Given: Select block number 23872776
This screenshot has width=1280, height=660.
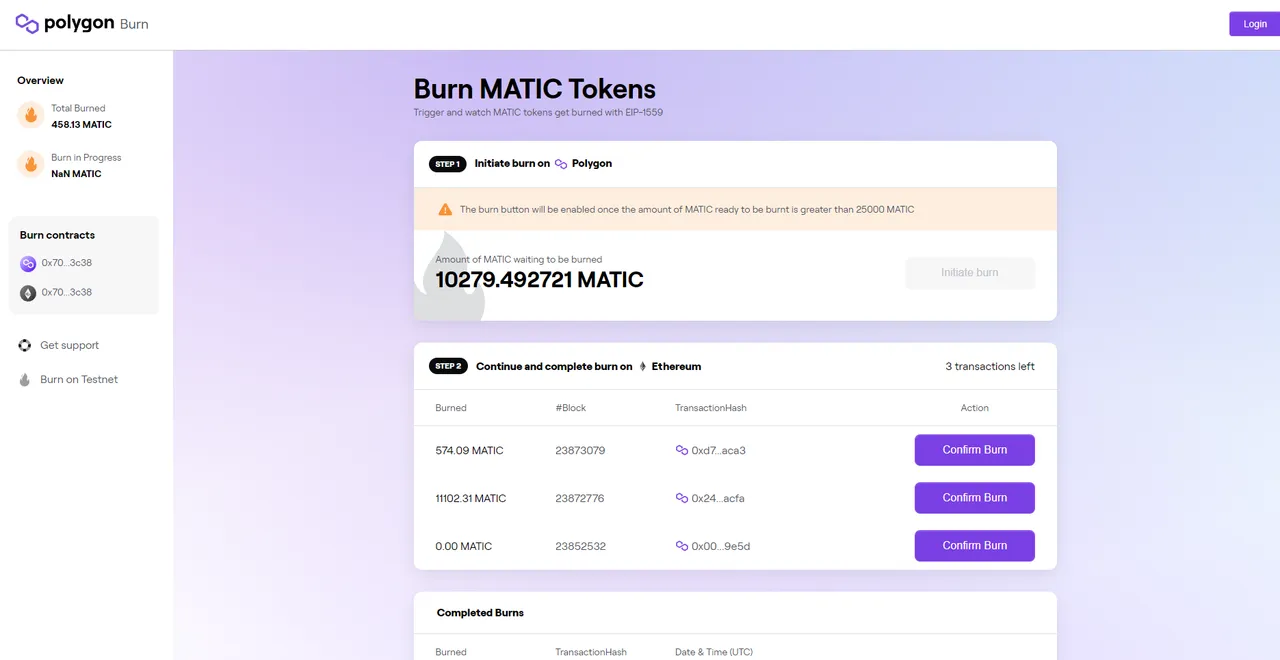Looking at the screenshot, I should (x=580, y=498).
